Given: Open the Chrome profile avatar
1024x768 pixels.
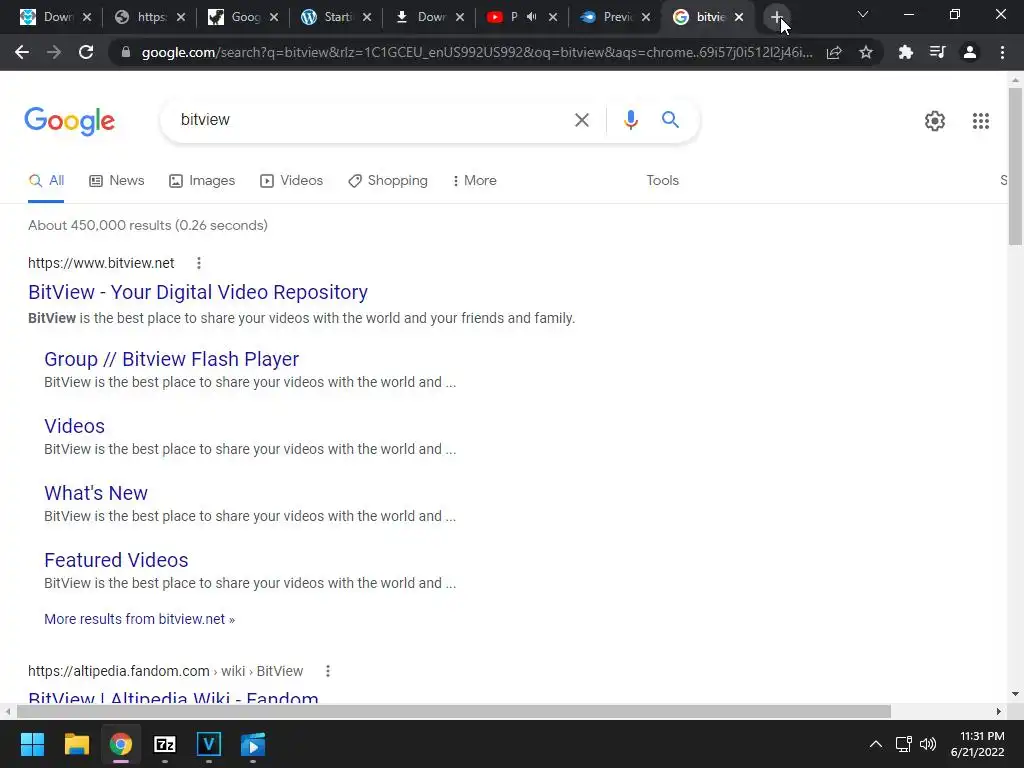Looking at the screenshot, I should click(970, 52).
